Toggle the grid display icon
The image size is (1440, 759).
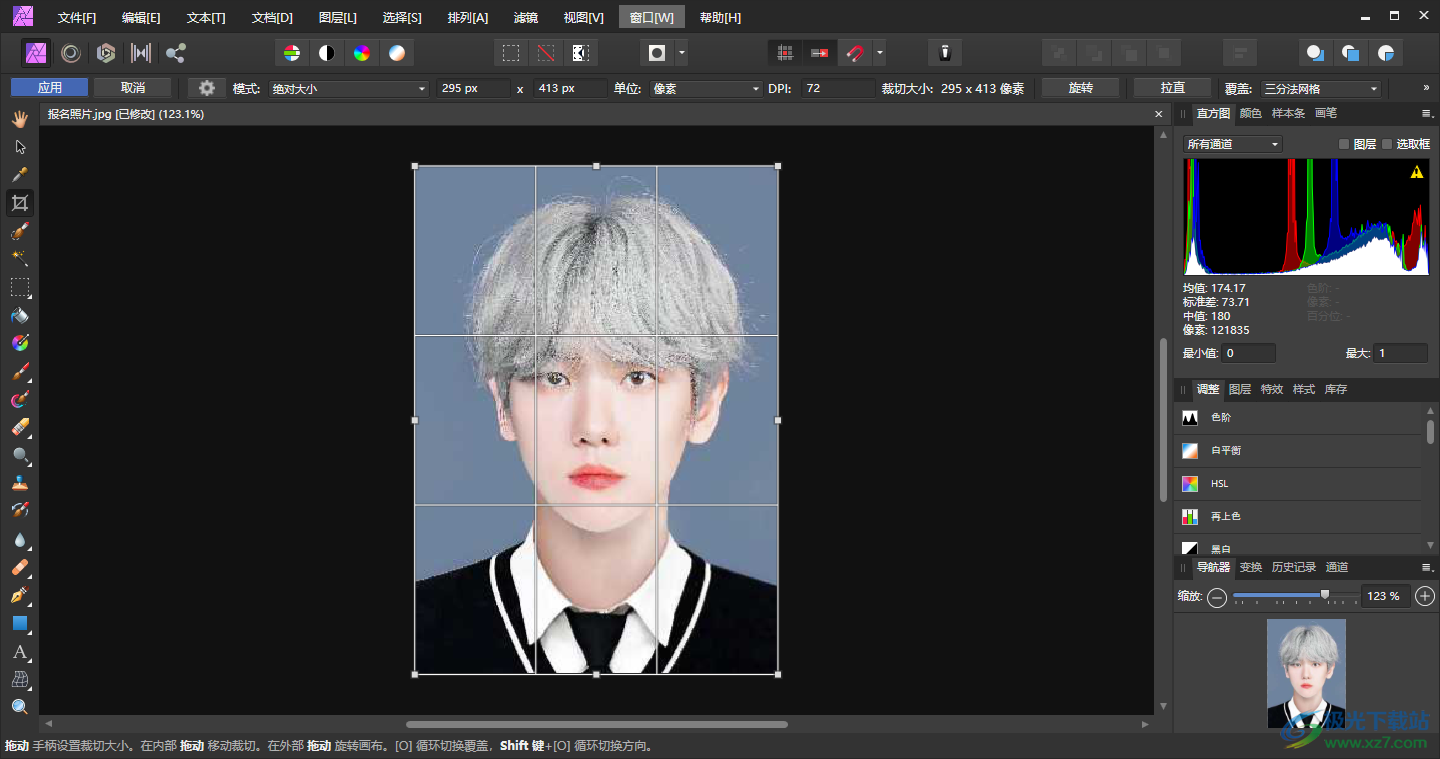tap(785, 53)
